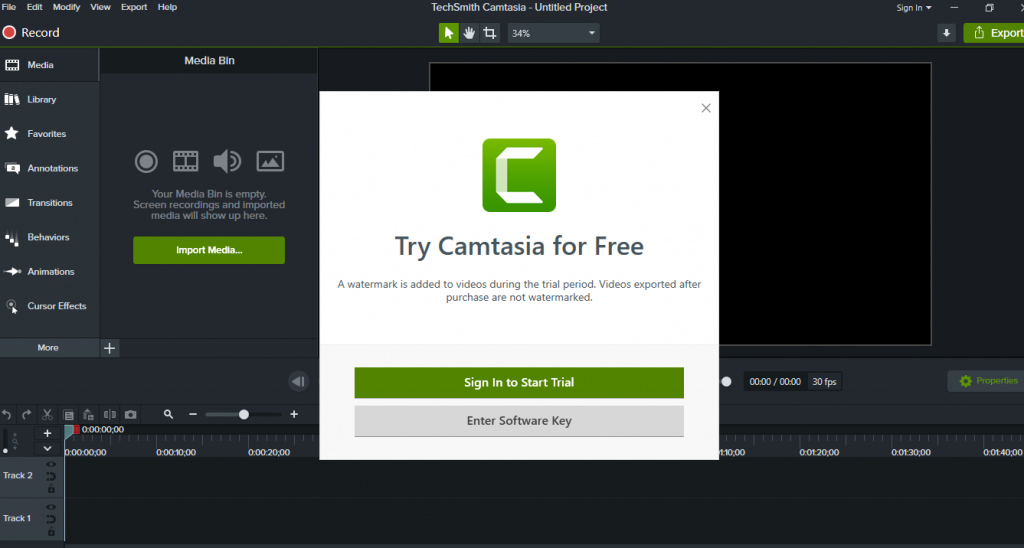Toggle the magnet icon on Track 2

[x=51, y=477]
